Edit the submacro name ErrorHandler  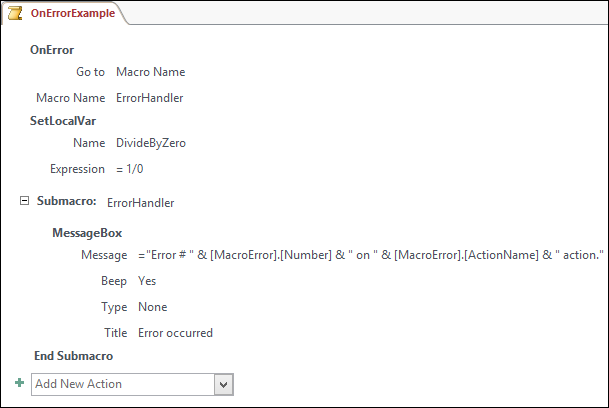click(140, 203)
